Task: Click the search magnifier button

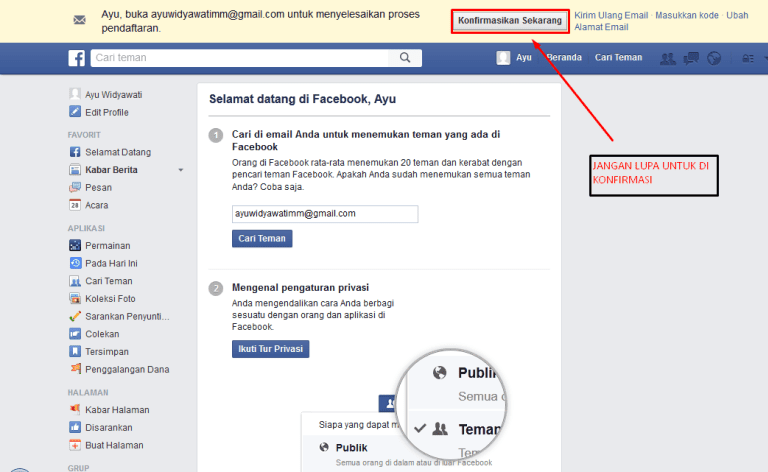Action: pyautogui.click(x=405, y=58)
